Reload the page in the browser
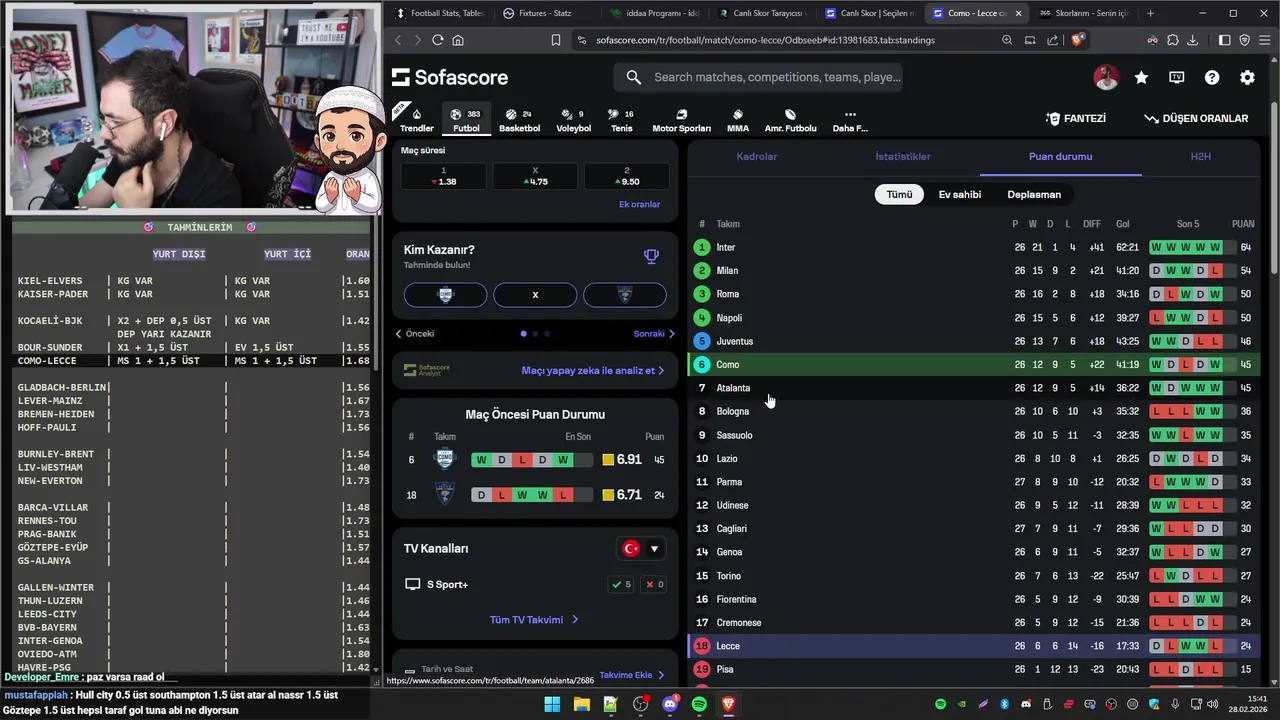The width and height of the screenshot is (1280, 720). [437, 40]
